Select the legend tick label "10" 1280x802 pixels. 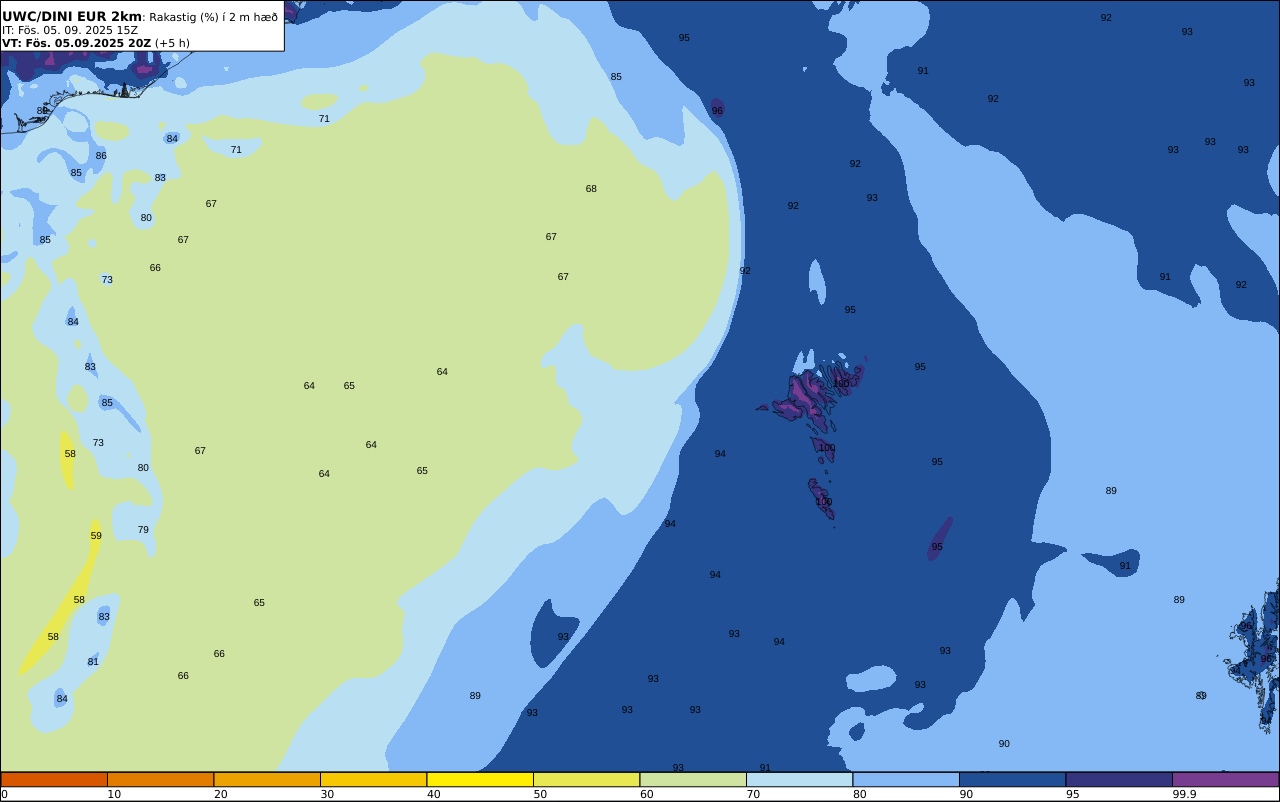[x=114, y=794]
